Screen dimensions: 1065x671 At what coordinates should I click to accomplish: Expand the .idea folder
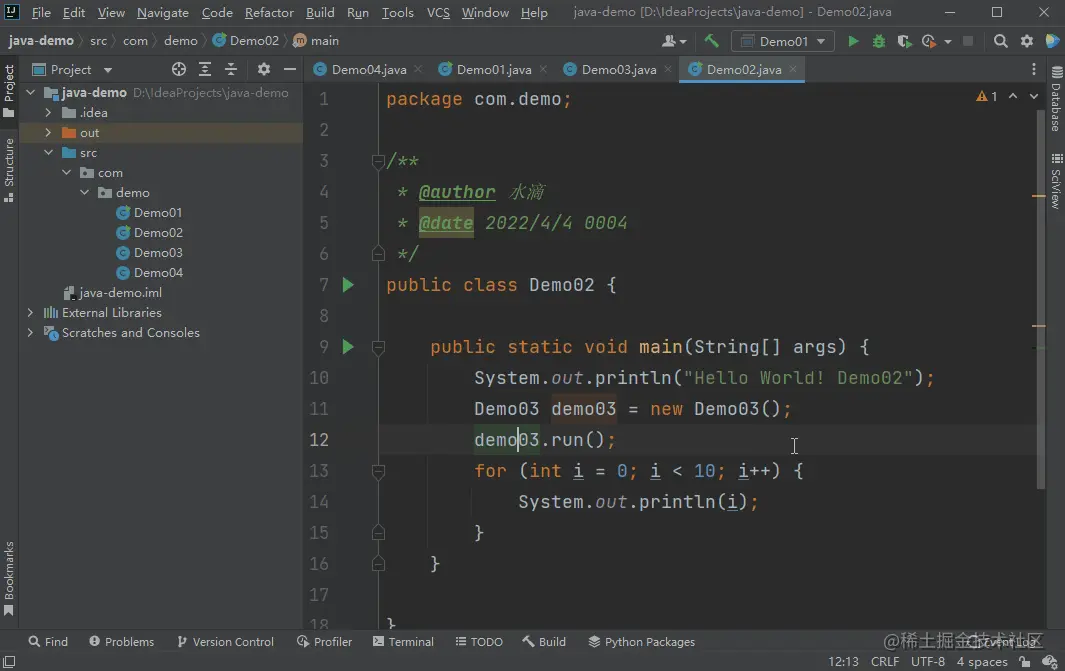[48, 113]
